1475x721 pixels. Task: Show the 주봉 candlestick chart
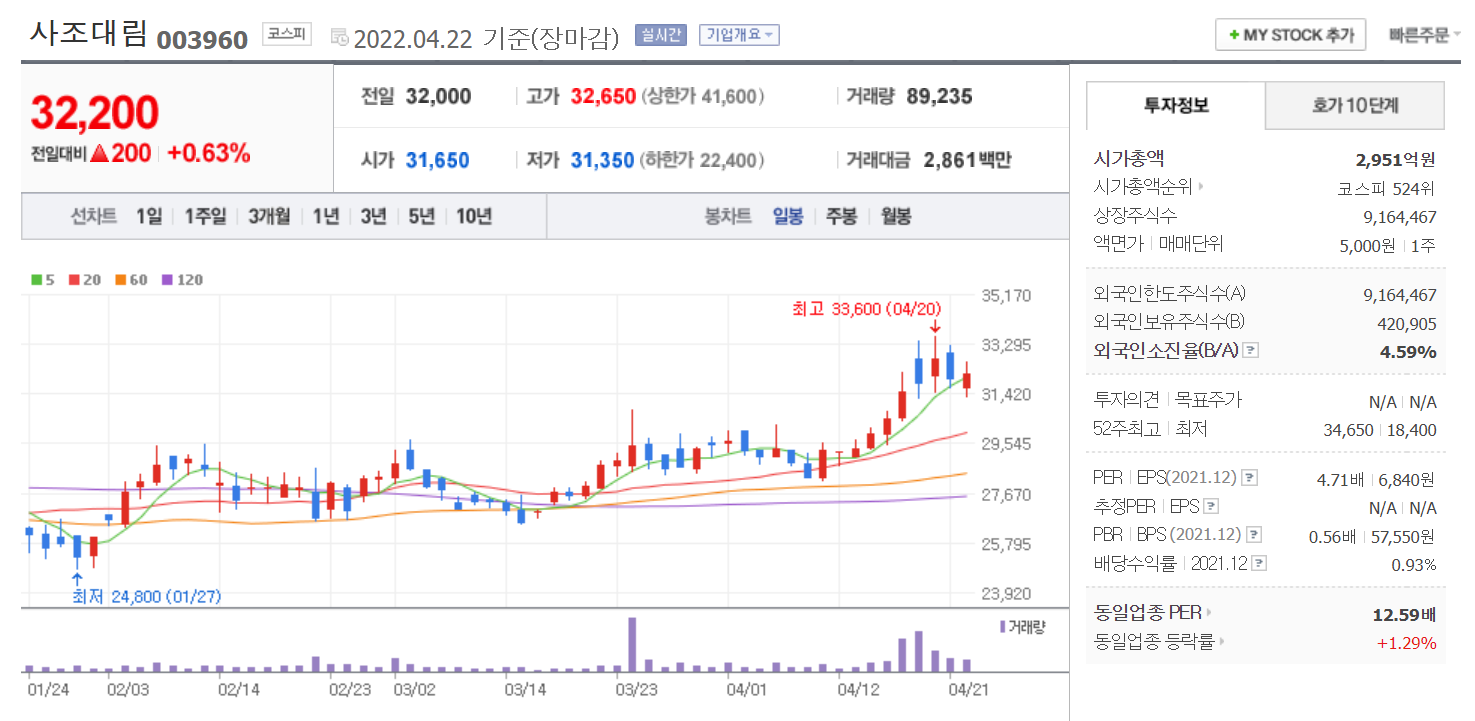(x=841, y=216)
